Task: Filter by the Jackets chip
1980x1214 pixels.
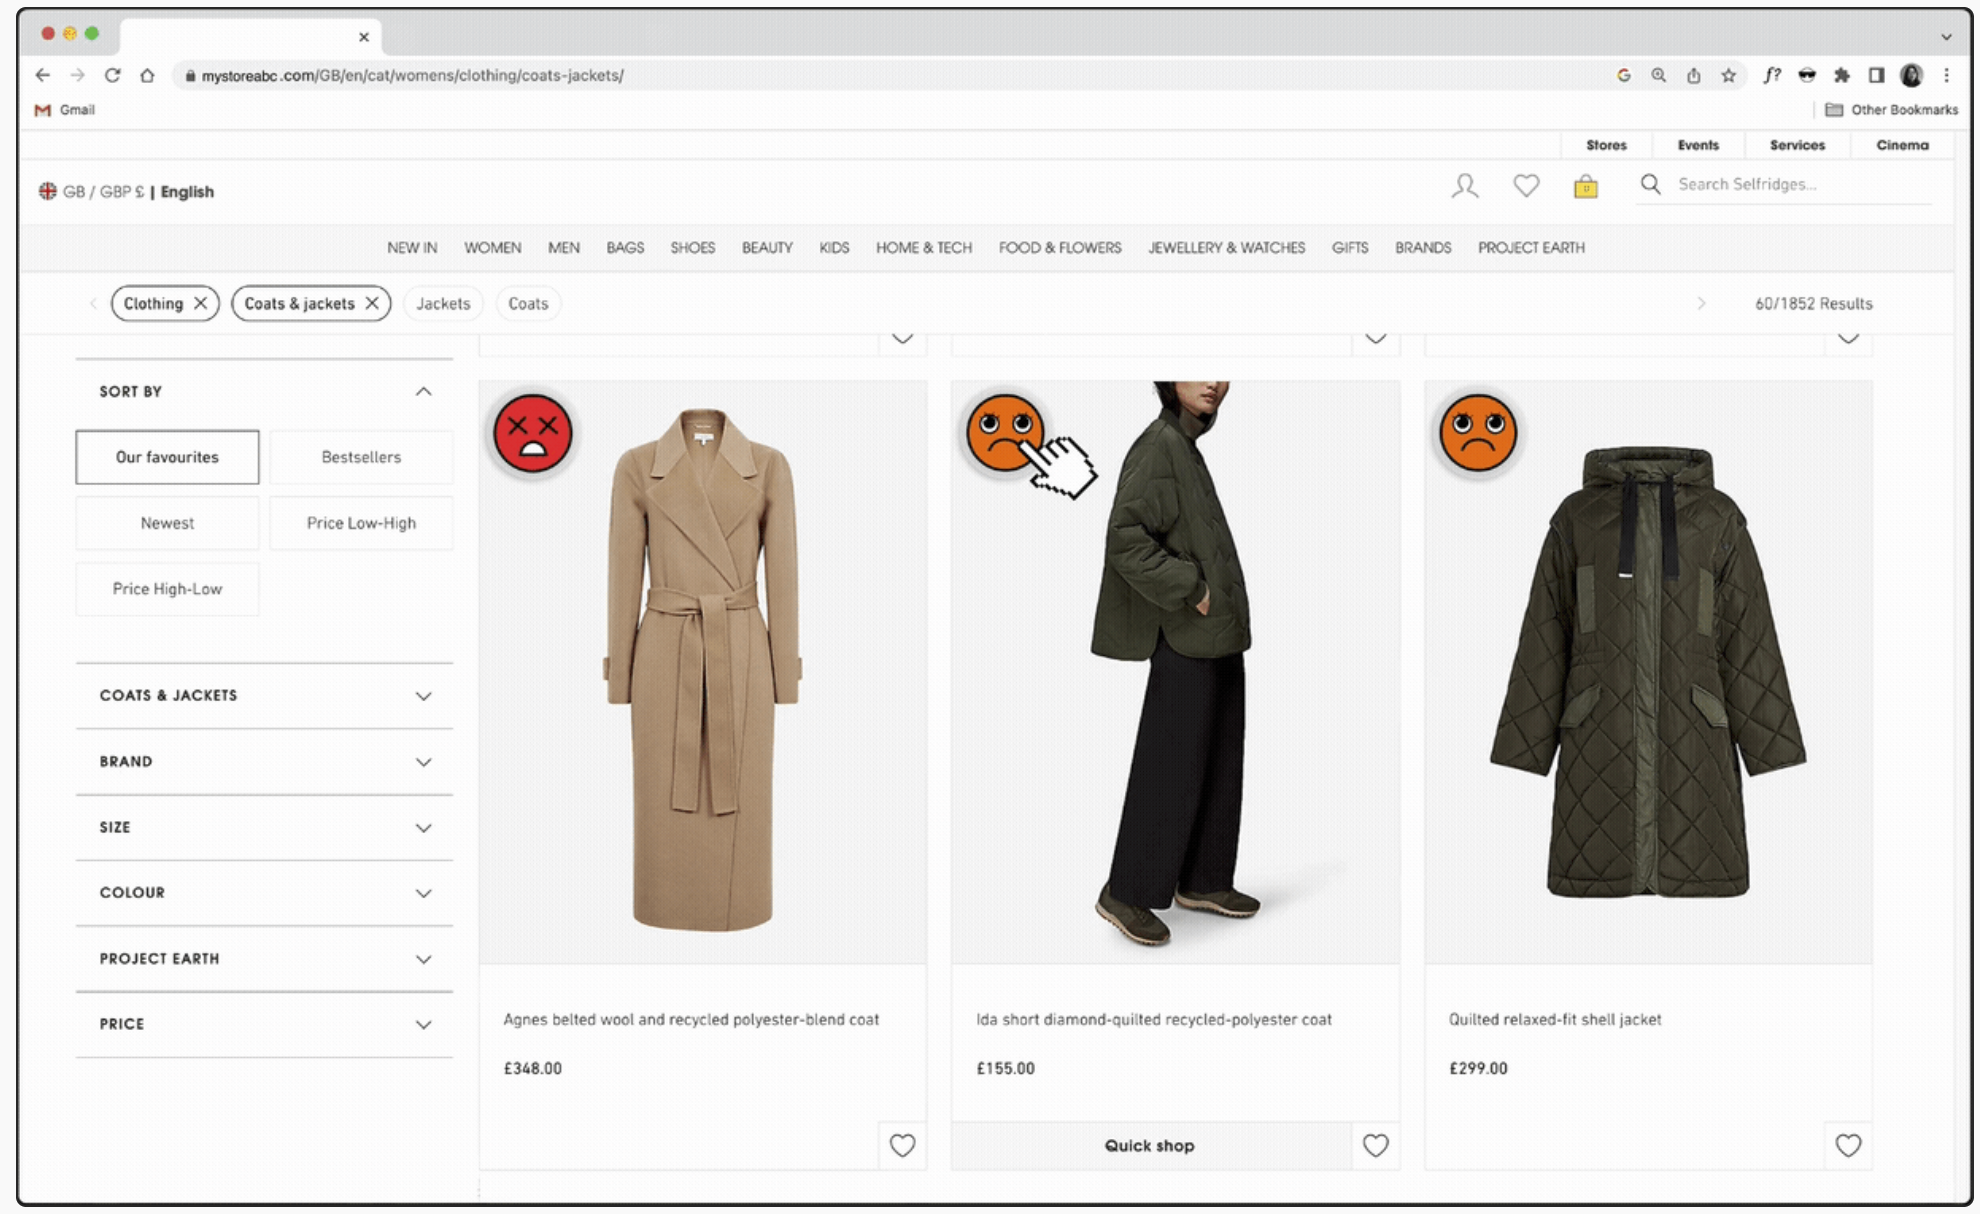Action: 443,303
